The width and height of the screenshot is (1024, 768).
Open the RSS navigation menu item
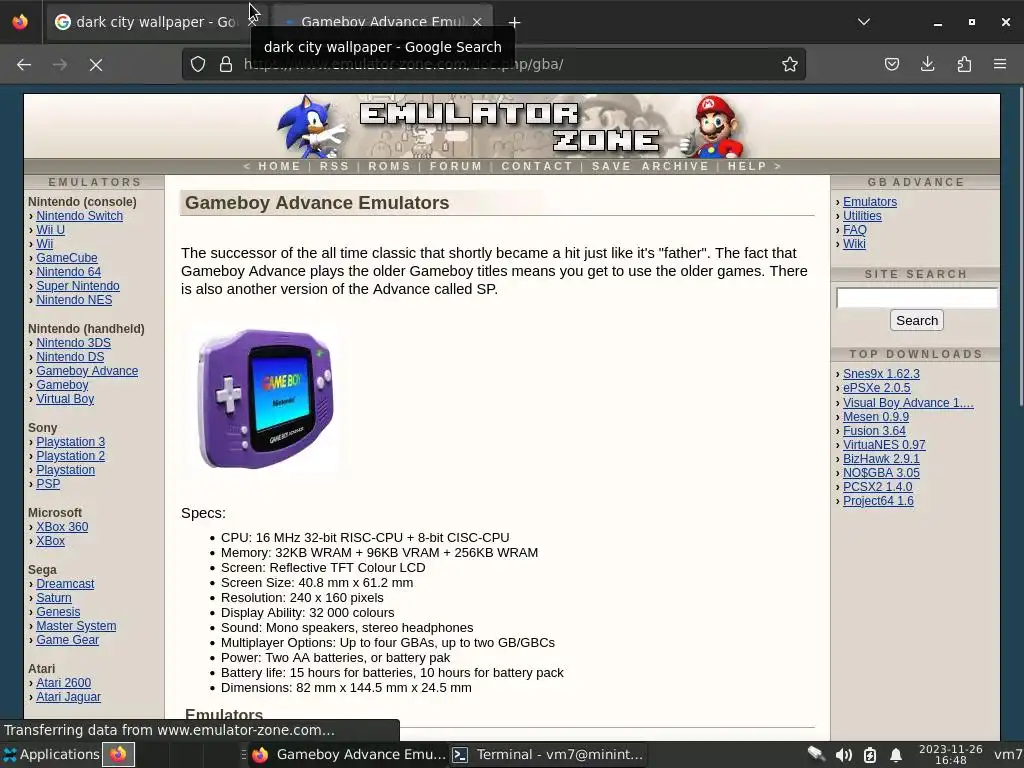point(334,166)
